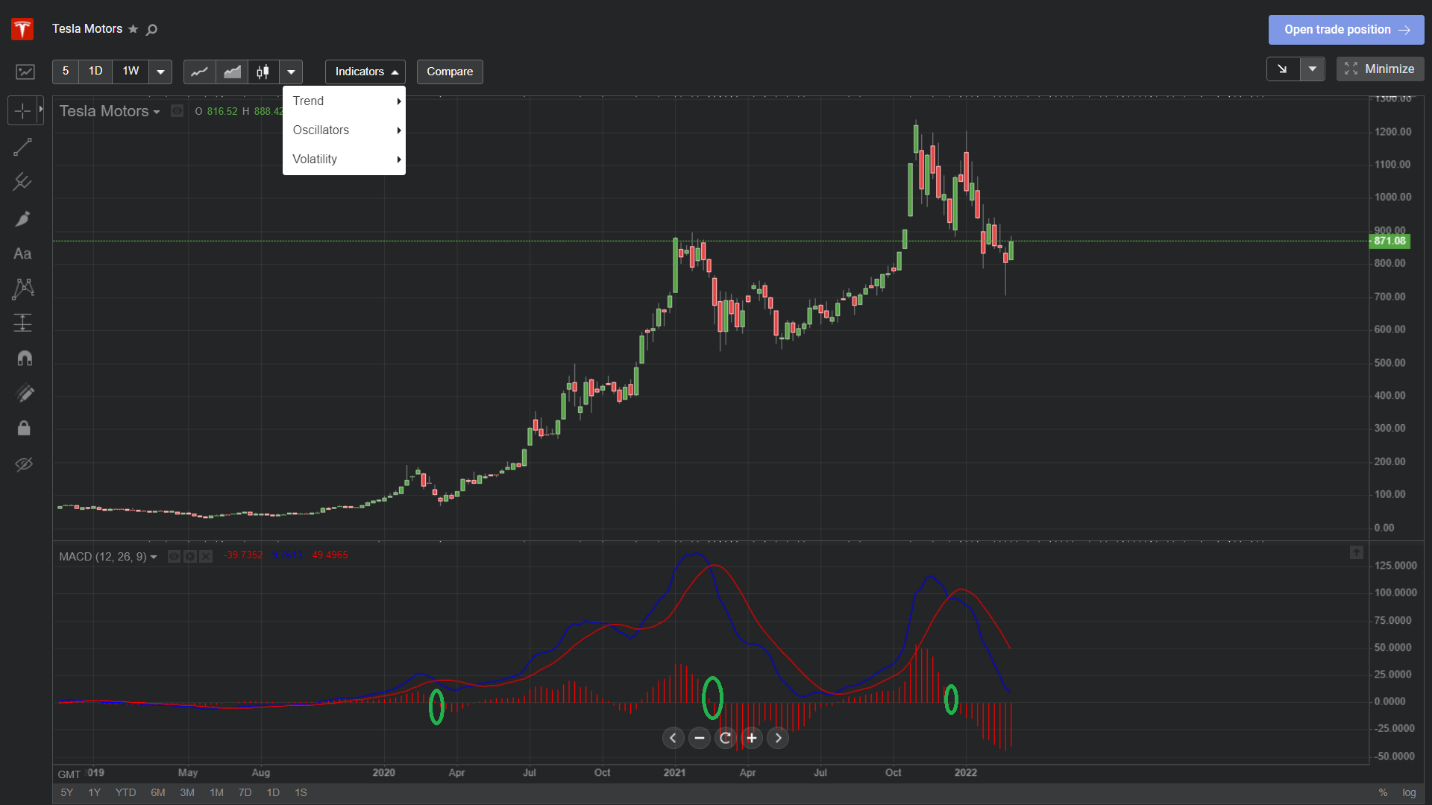The width and height of the screenshot is (1432, 805).
Task: Switch to candlestick chart type
Action: [x=263, y=72]
